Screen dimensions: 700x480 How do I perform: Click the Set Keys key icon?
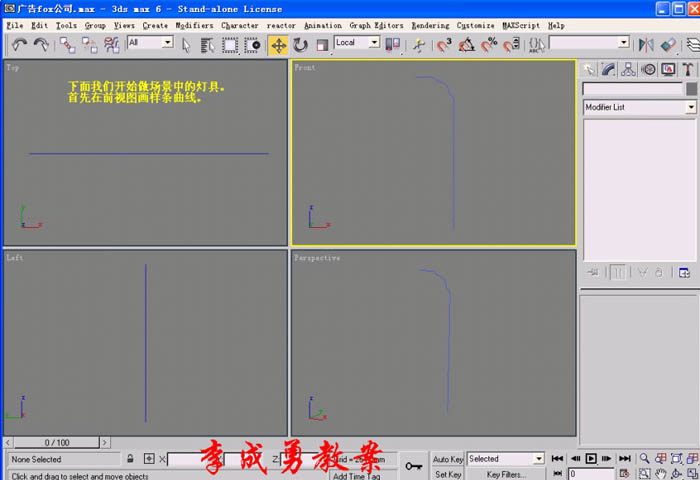(x=413, y=466)
